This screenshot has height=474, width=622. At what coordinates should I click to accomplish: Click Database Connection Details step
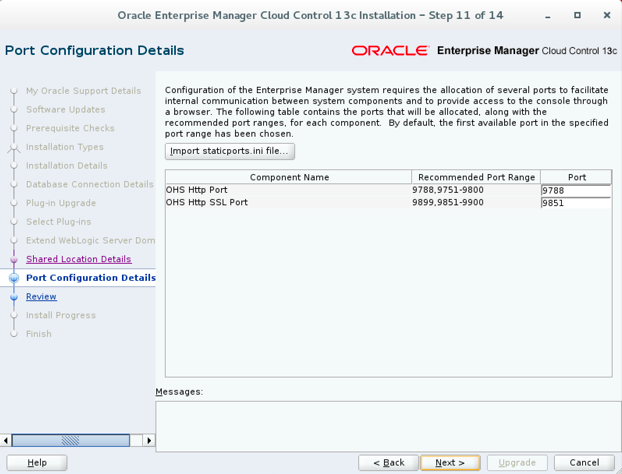[90, 184]
